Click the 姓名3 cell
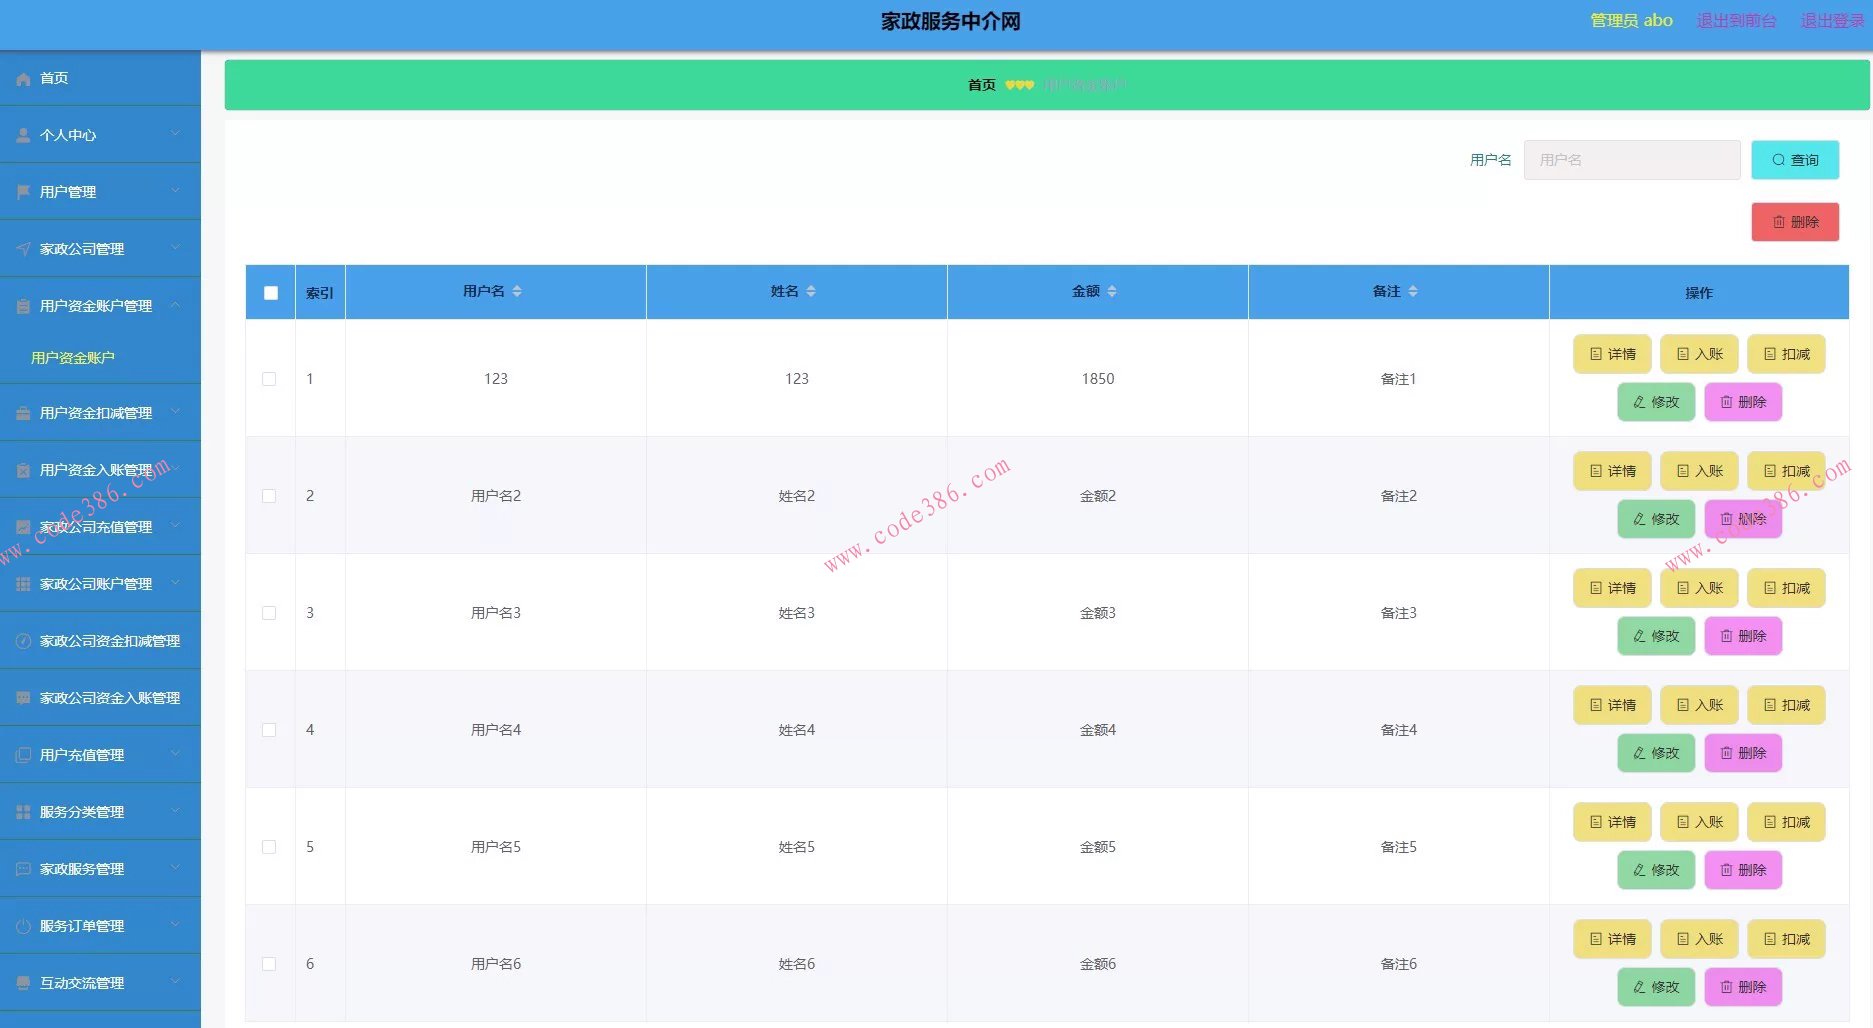Image resolution: width=1873 pixels, height=1028 pixels. (x=797, y=613)
